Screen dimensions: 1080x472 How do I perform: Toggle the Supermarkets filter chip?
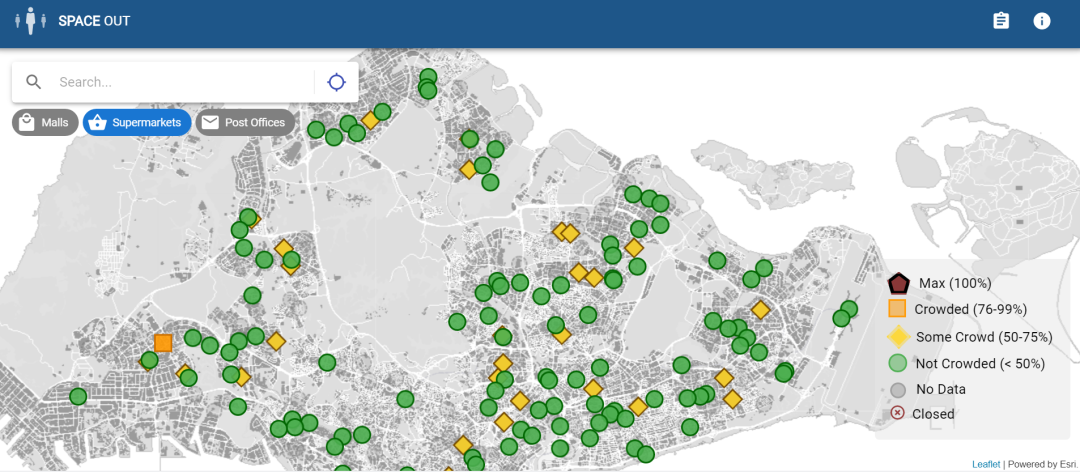pos(137,122)
